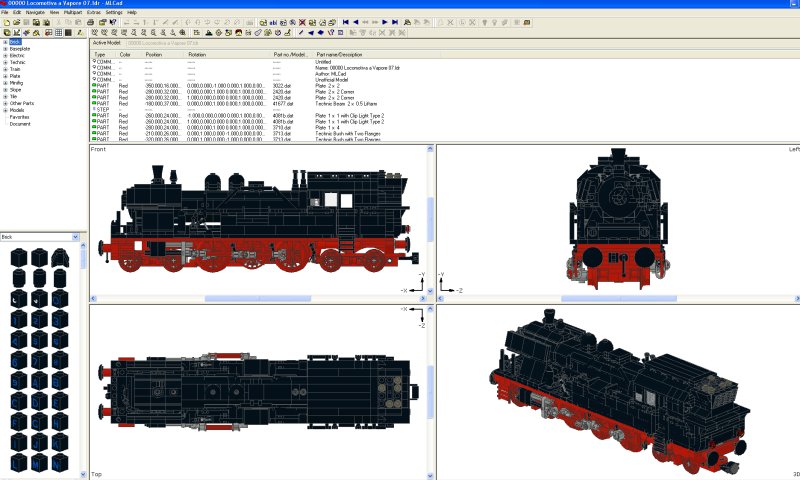Click the minifig head generator icon
Image resolution: width=800 pixels, height=480 pixels.
[238, 32]
